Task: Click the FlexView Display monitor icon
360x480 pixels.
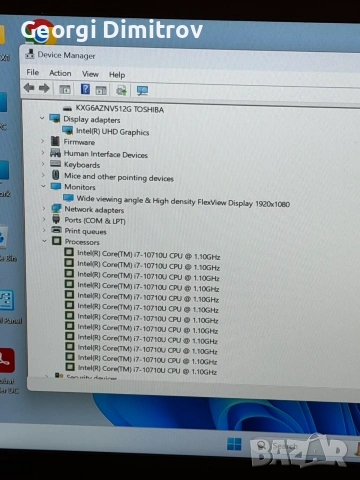Action: [68, 198]
